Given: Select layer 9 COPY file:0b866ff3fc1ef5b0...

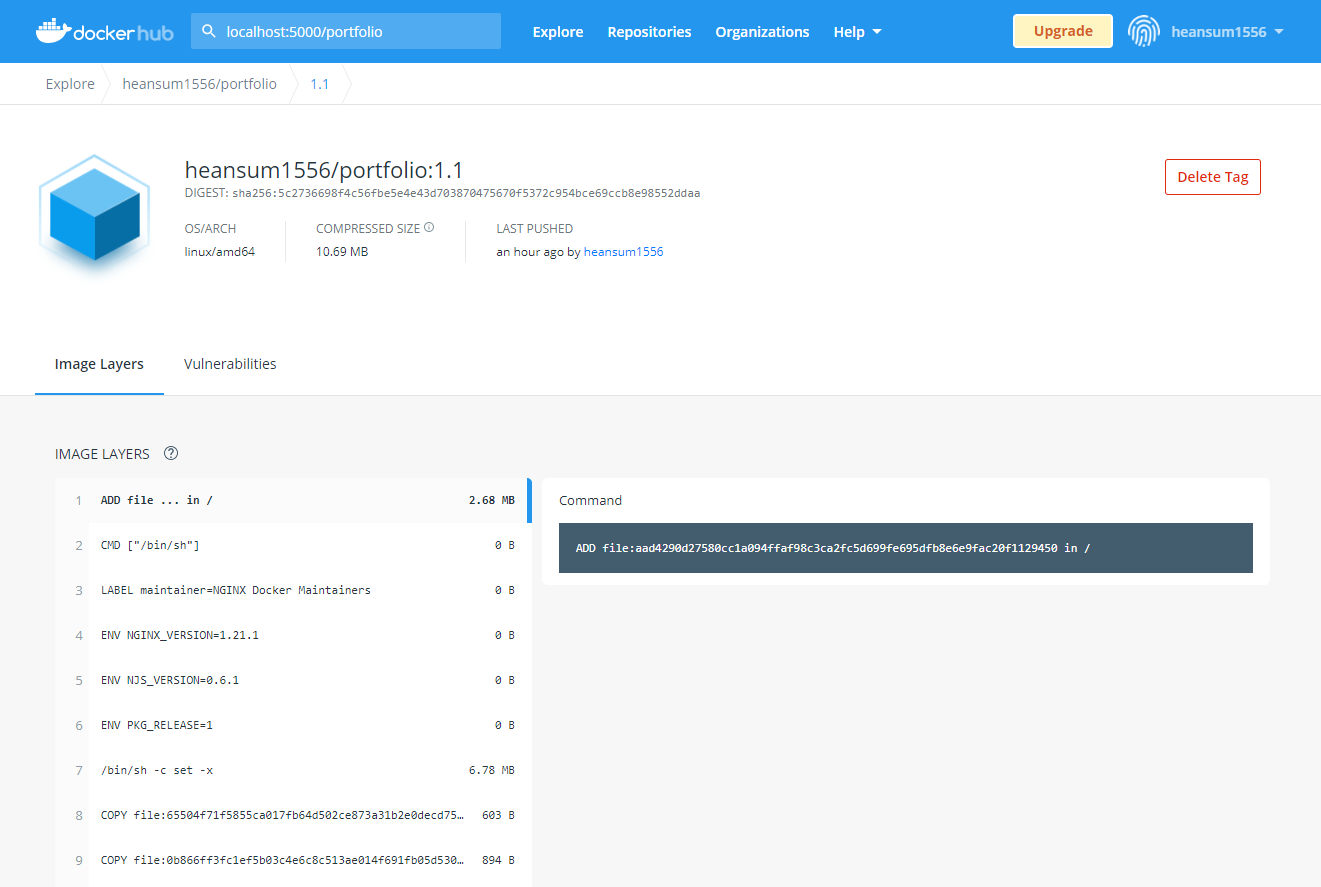Looking at the screenshot, I should (x=293, y=860).
